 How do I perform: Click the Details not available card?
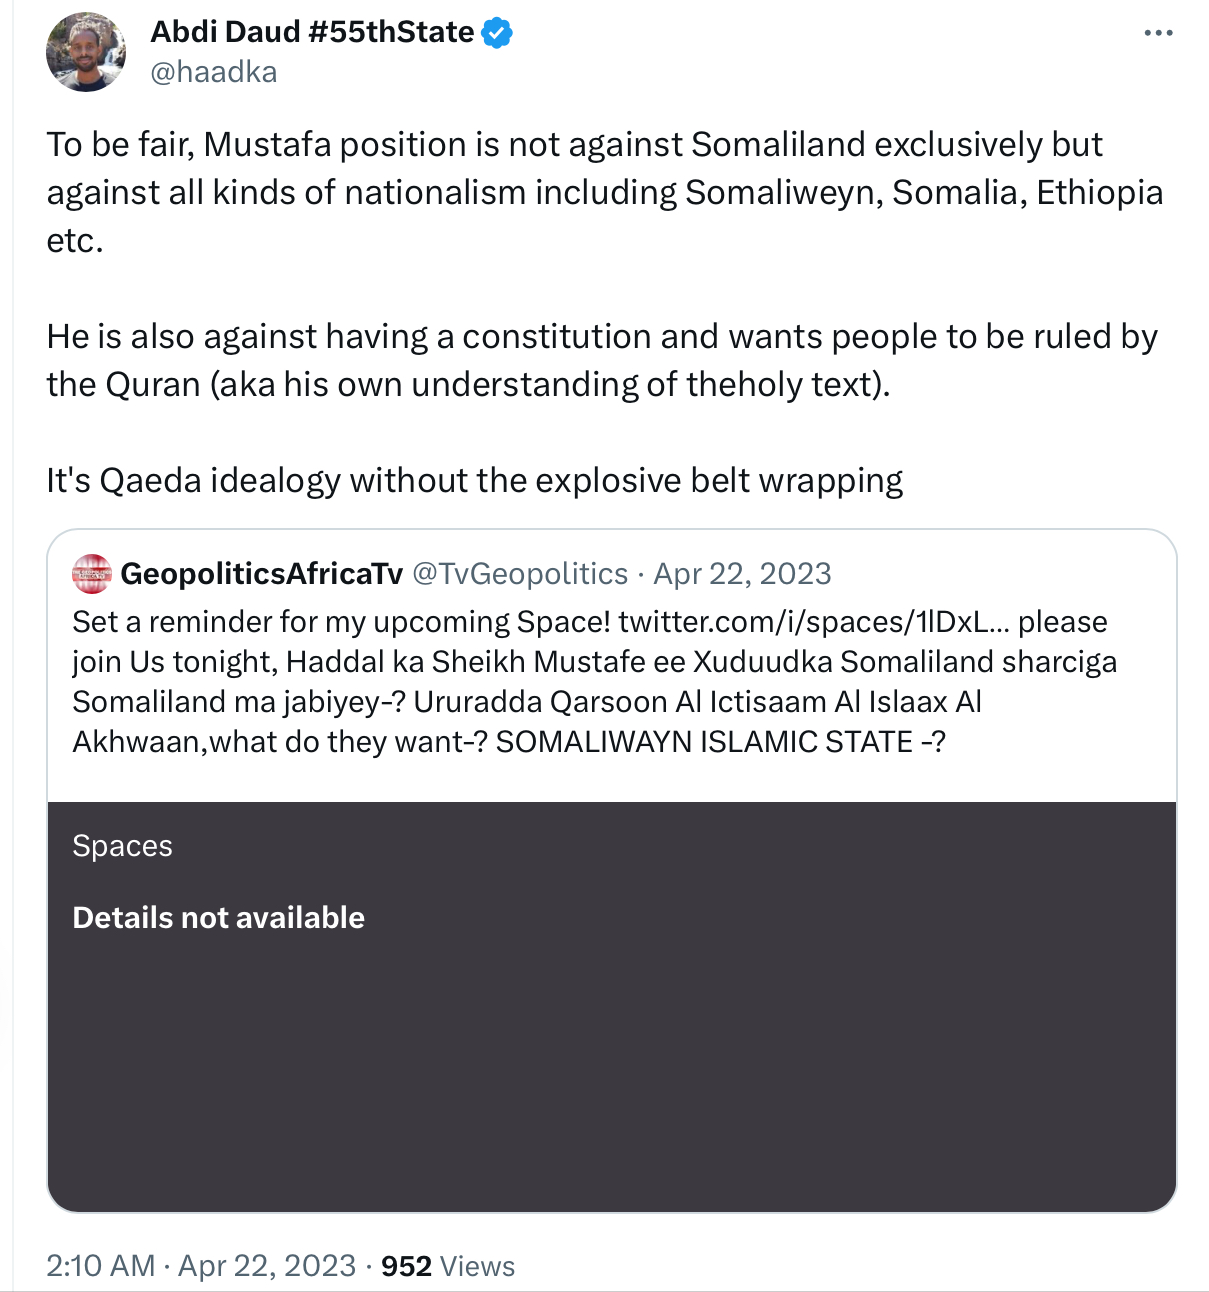click(218, 917)
